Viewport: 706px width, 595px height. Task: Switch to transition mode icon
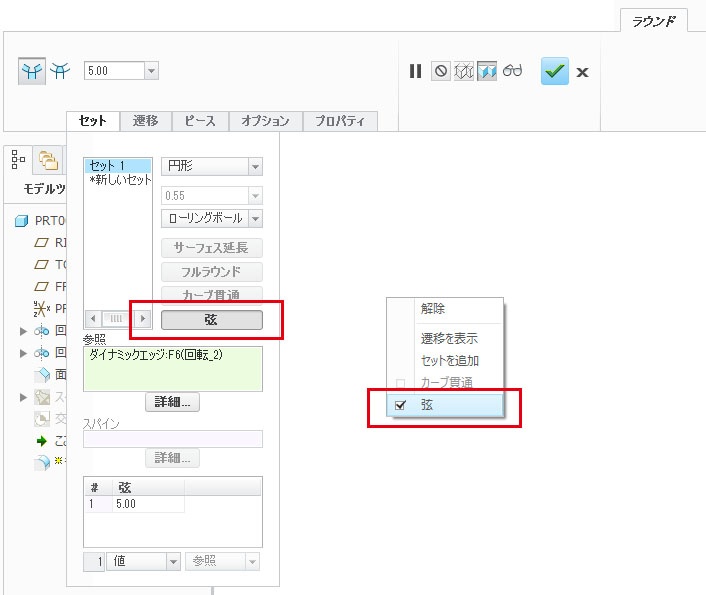[60, 71]
